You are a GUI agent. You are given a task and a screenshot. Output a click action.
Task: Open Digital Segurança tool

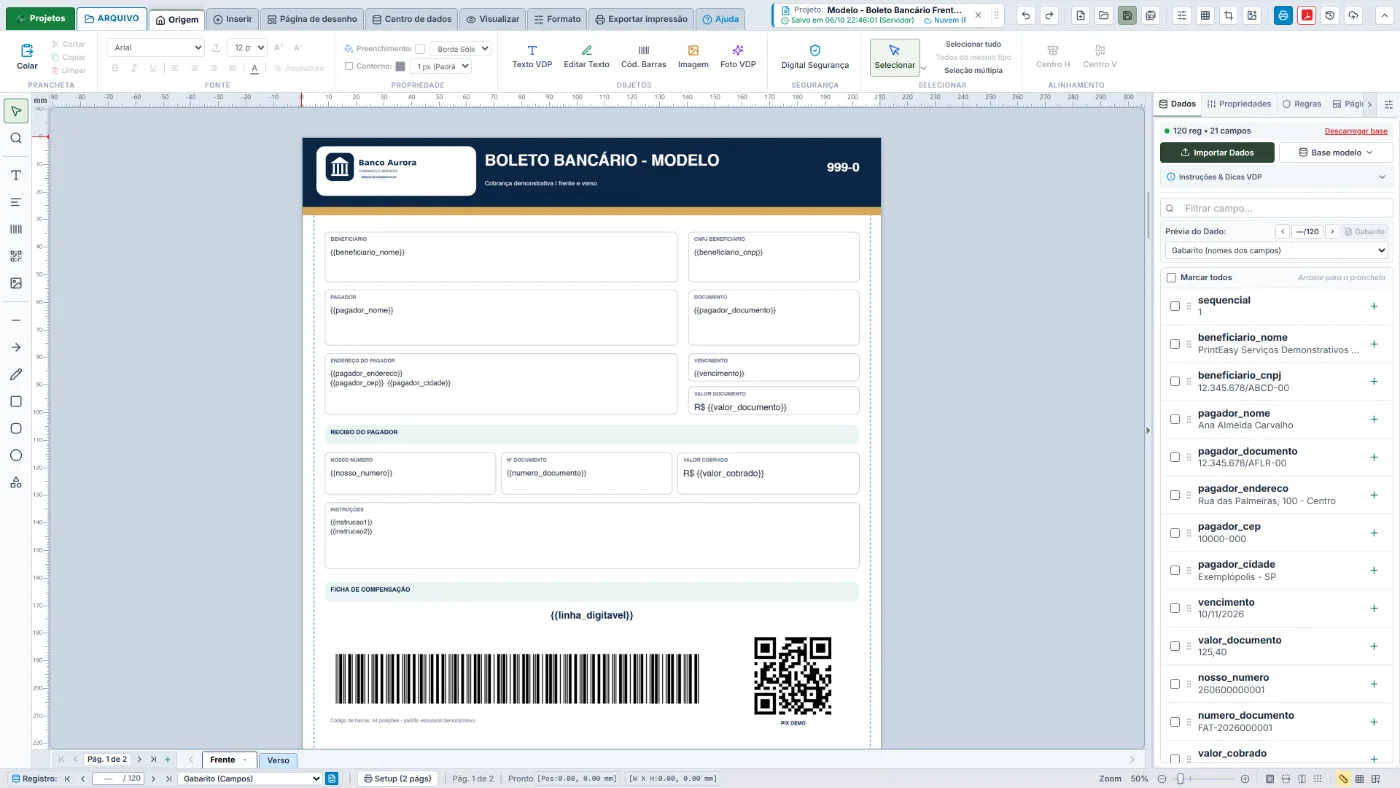[815, 56]
